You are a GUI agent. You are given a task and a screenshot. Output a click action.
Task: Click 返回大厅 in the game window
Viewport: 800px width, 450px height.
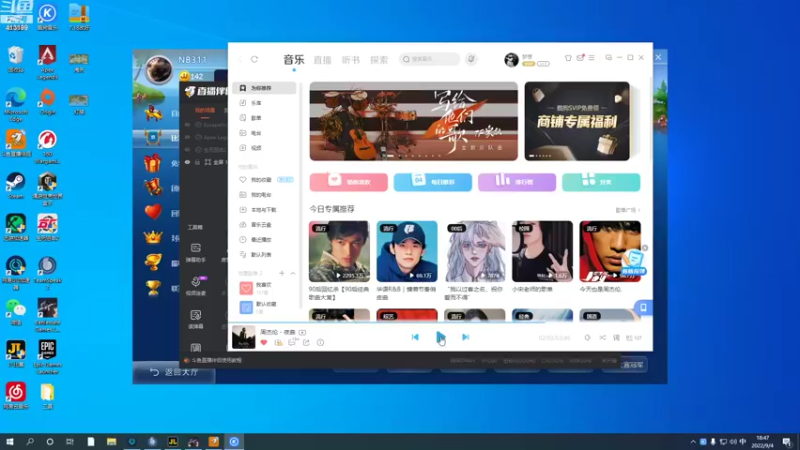(x=174, y=372)
